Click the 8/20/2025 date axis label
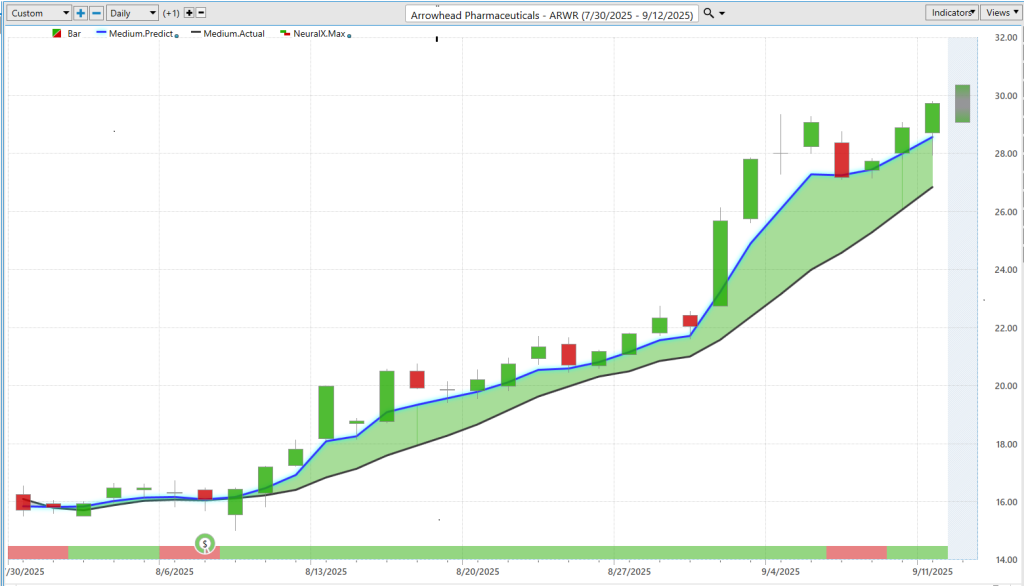 coord(477,572)
